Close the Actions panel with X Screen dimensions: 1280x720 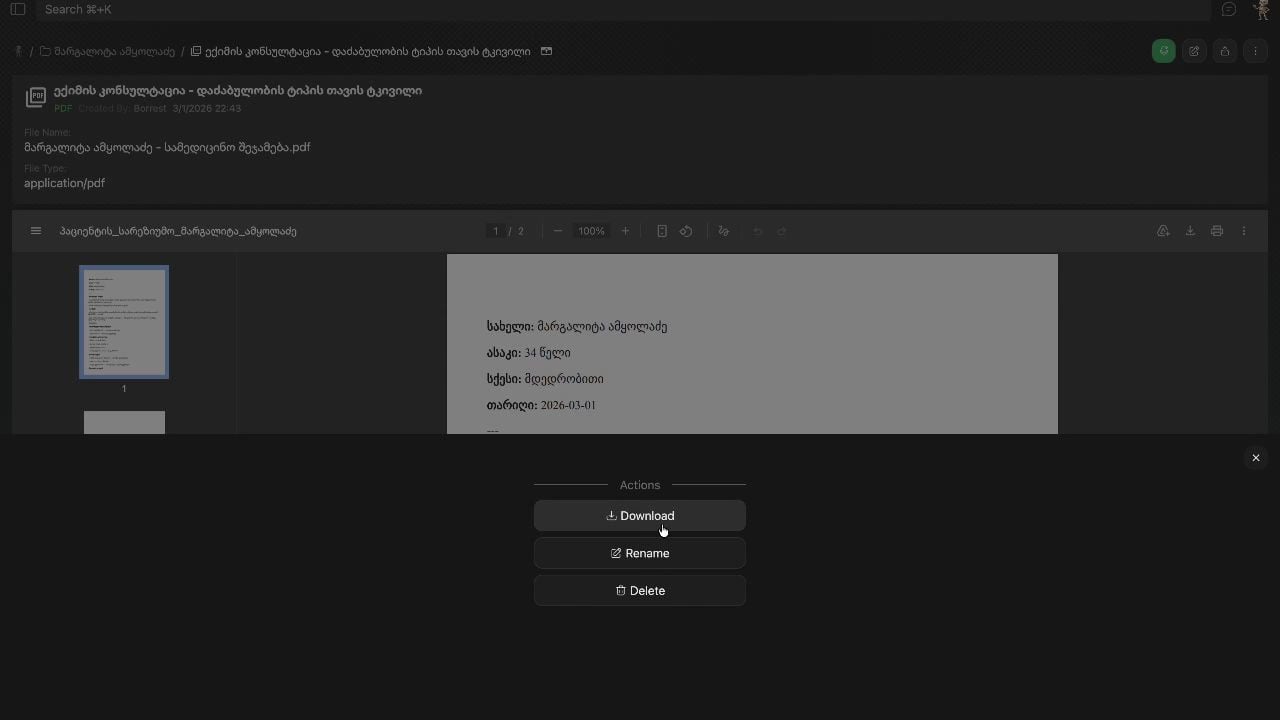click(x=1256, y=458)
